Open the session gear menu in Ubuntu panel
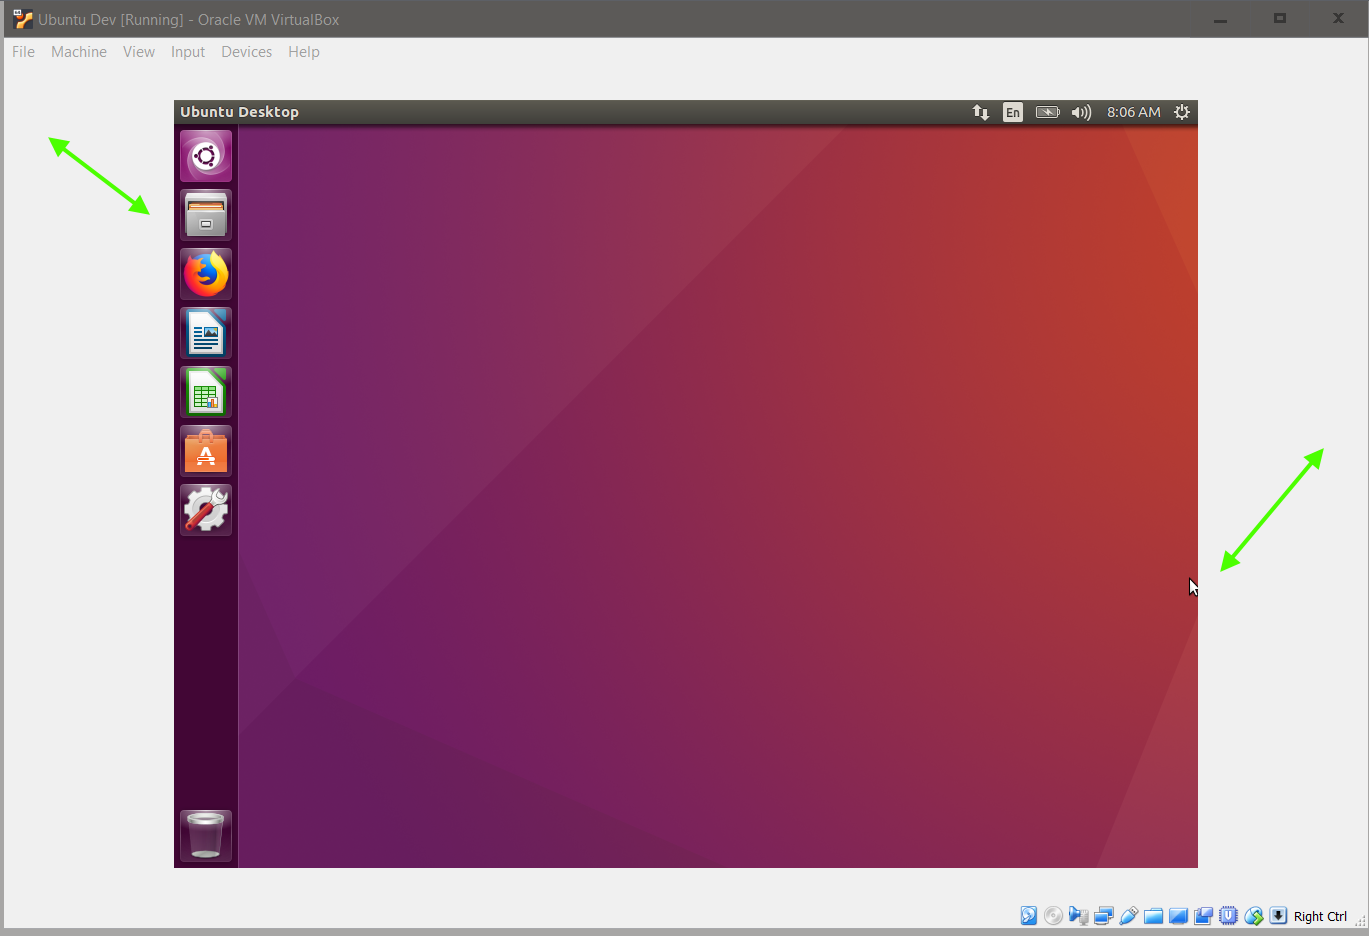This screenshot has width=1369, height=936. (x=1182, y=112)
